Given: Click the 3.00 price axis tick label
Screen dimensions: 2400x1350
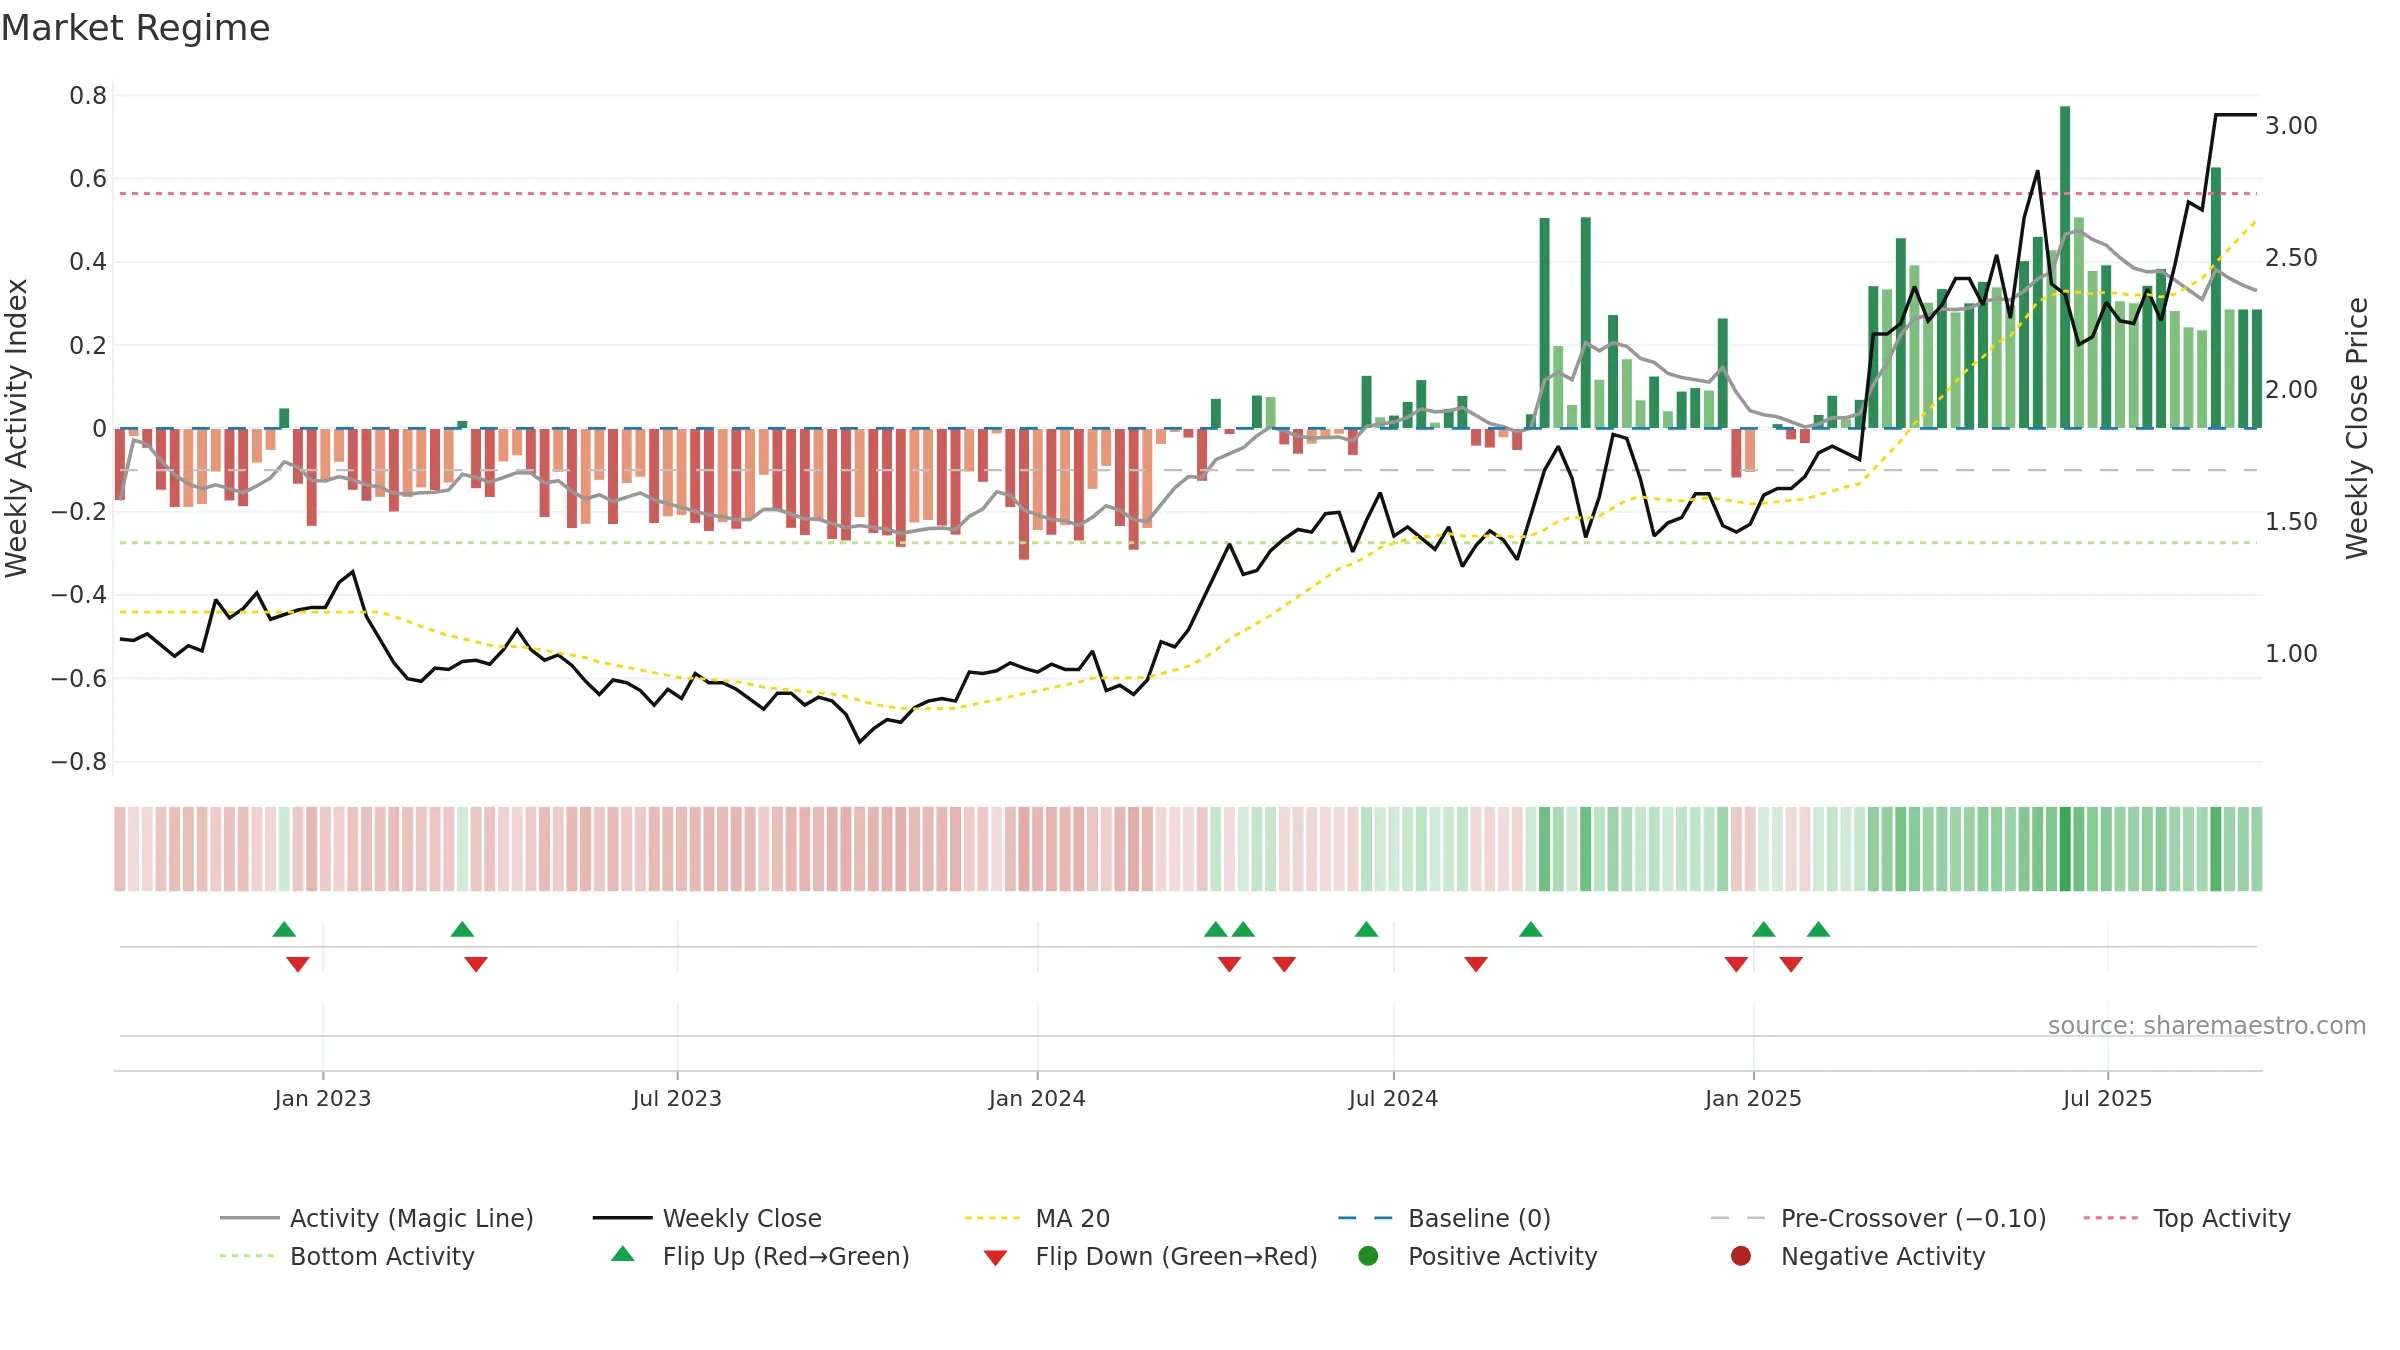Looking at the screenshot, I should (x=2291, y=126).
